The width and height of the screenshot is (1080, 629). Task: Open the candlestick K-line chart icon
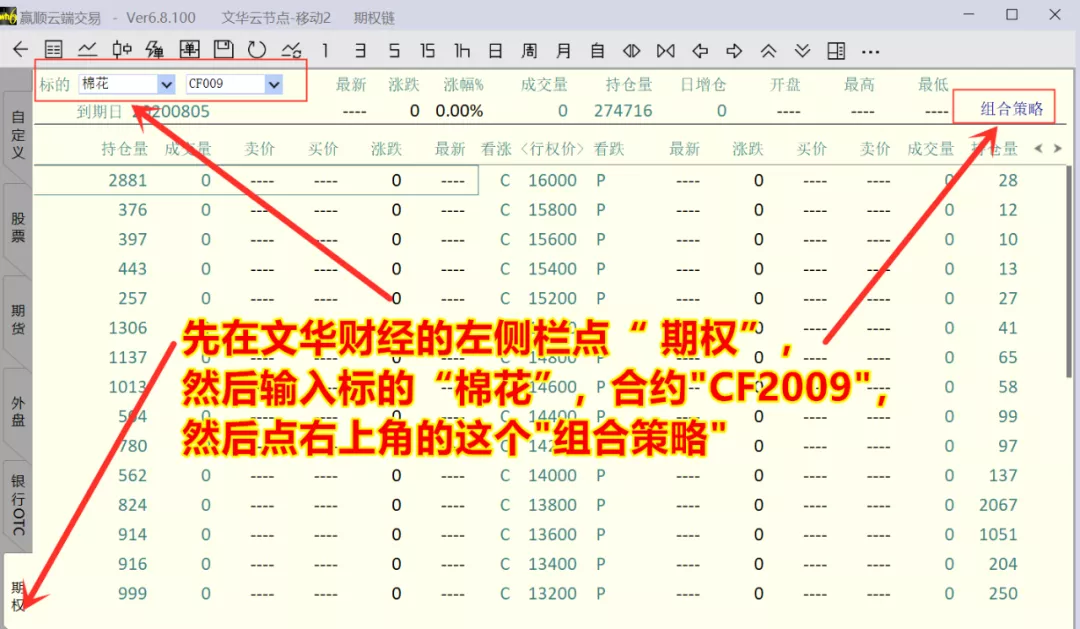122,50
